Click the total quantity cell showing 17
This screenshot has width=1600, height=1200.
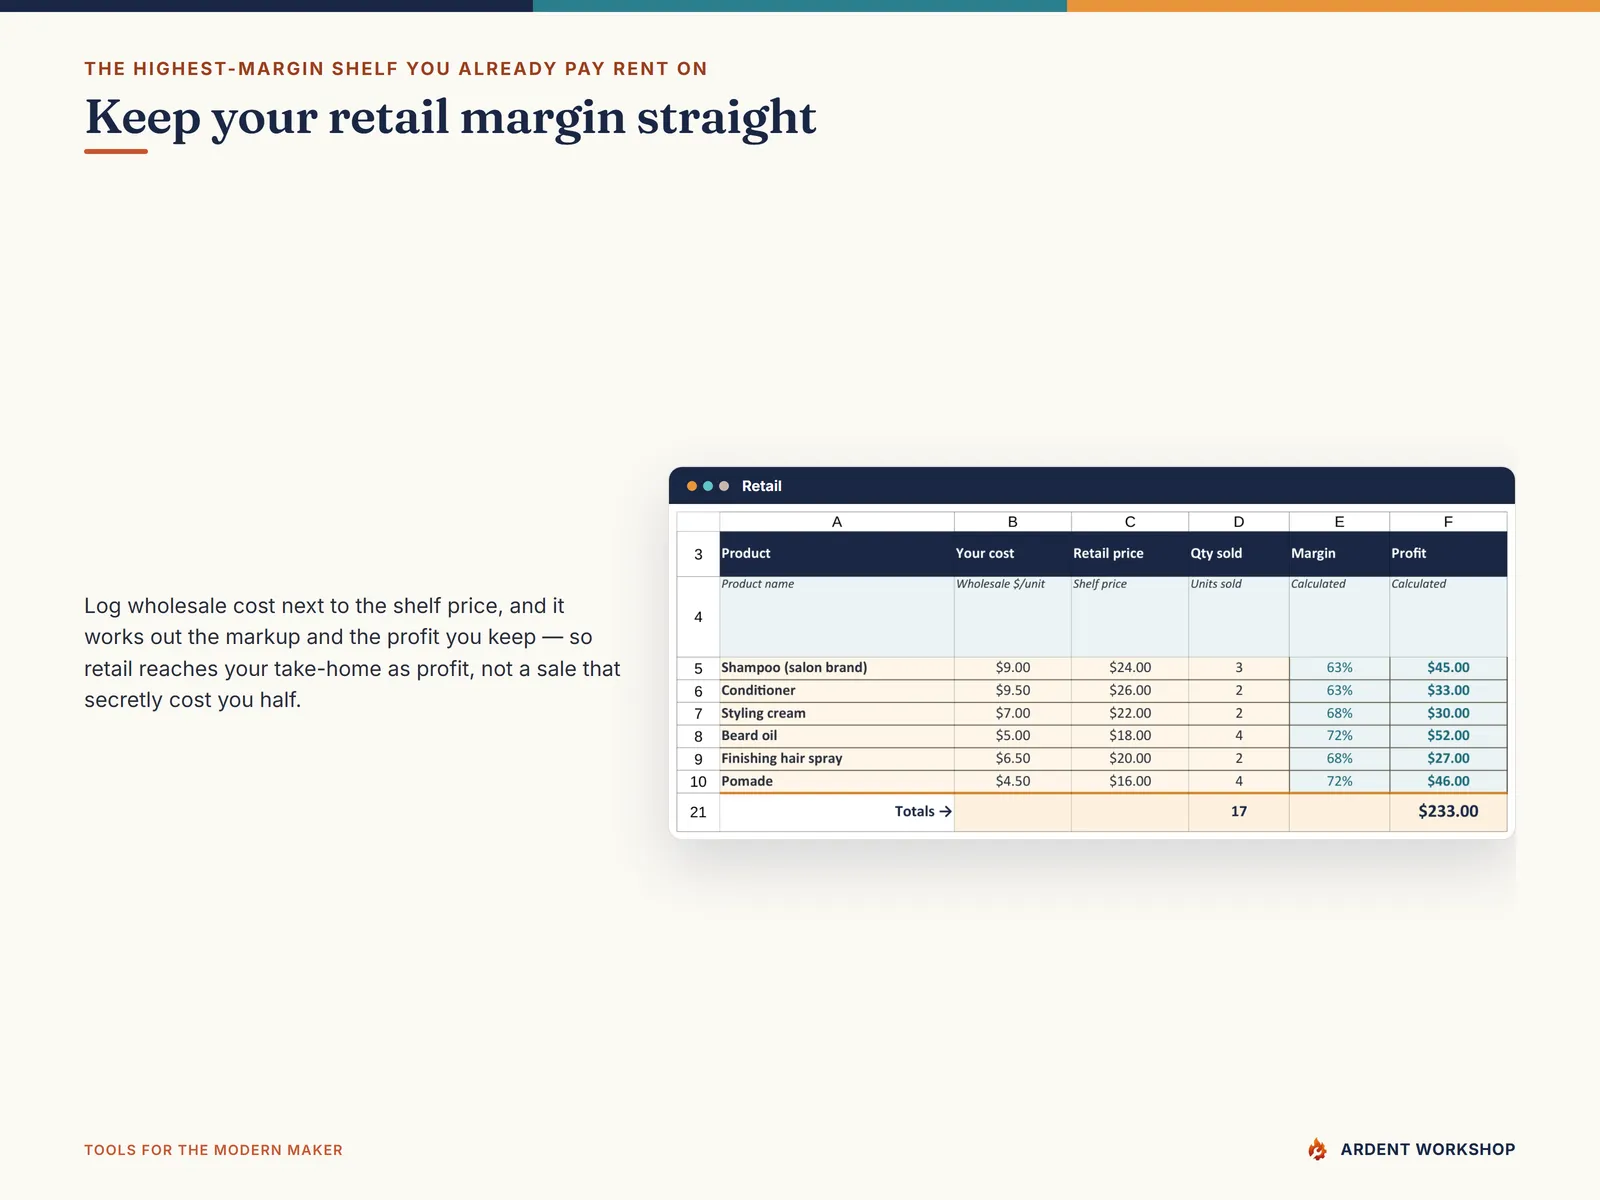pos(1239,812)
